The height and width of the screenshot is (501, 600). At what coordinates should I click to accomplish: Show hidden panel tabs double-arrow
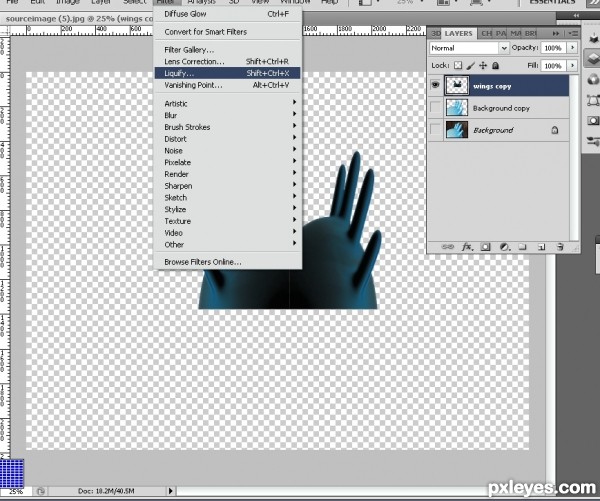coord(556,34)
